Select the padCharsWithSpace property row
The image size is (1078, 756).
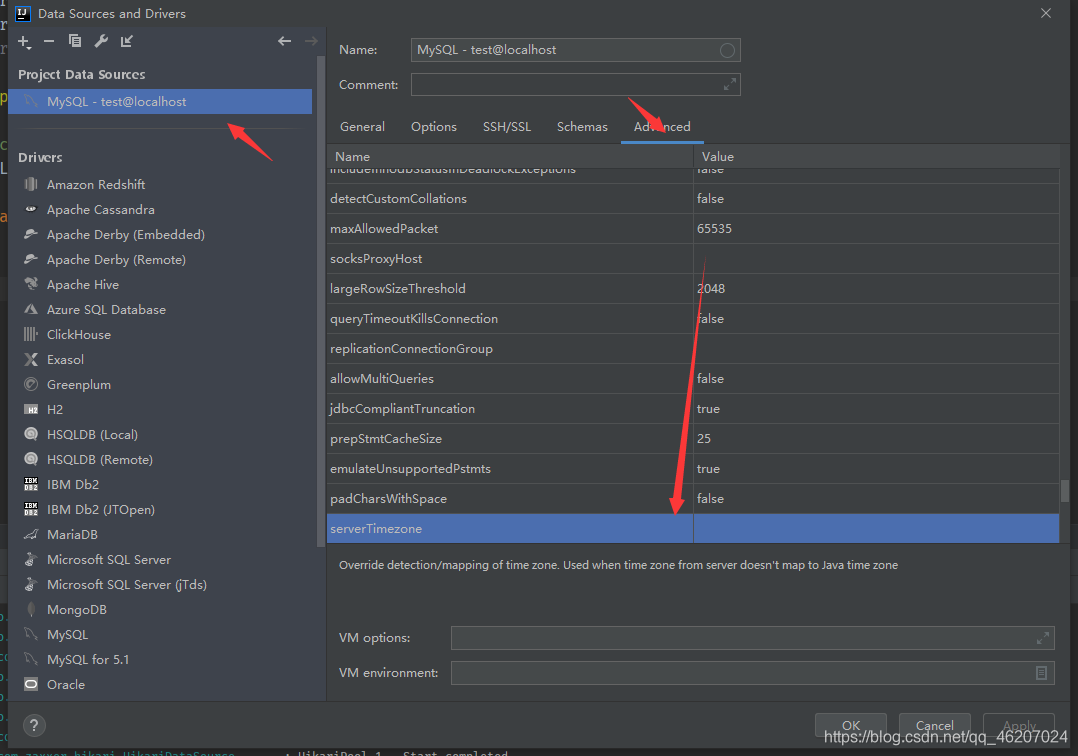point(693,498)
